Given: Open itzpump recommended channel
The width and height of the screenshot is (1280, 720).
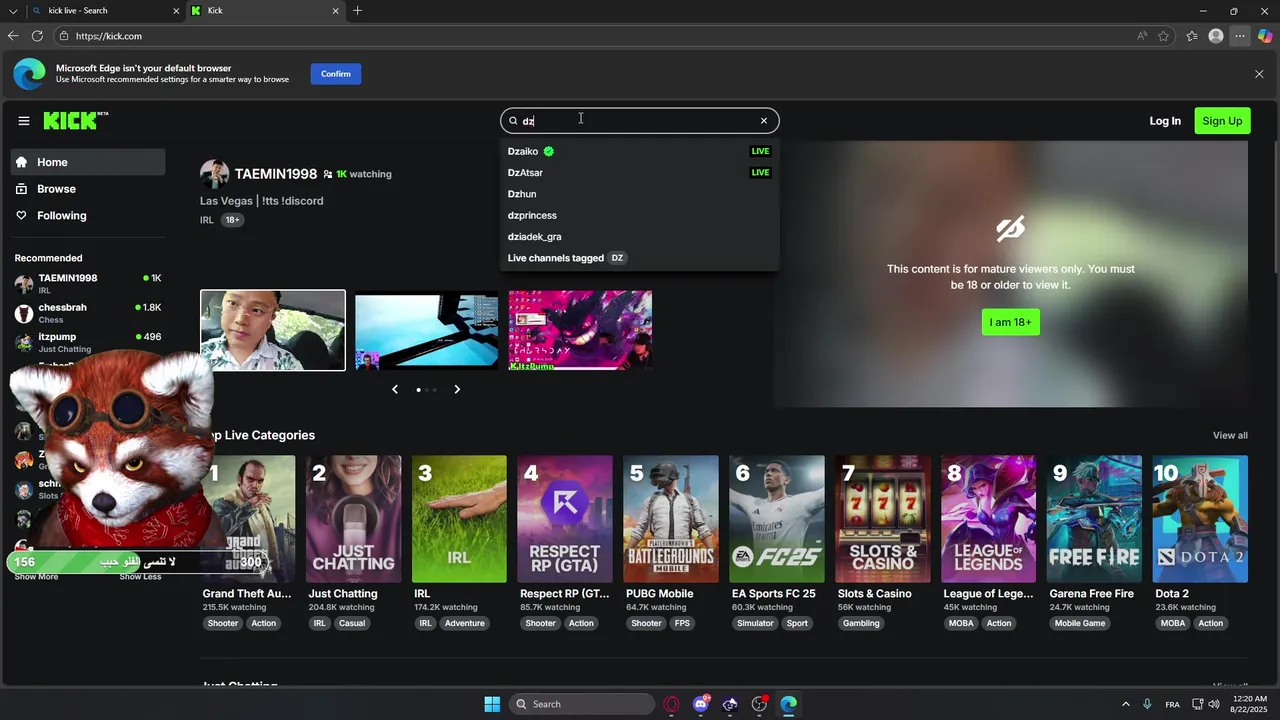Looking at the screenshot, I should tap(88, 342).
